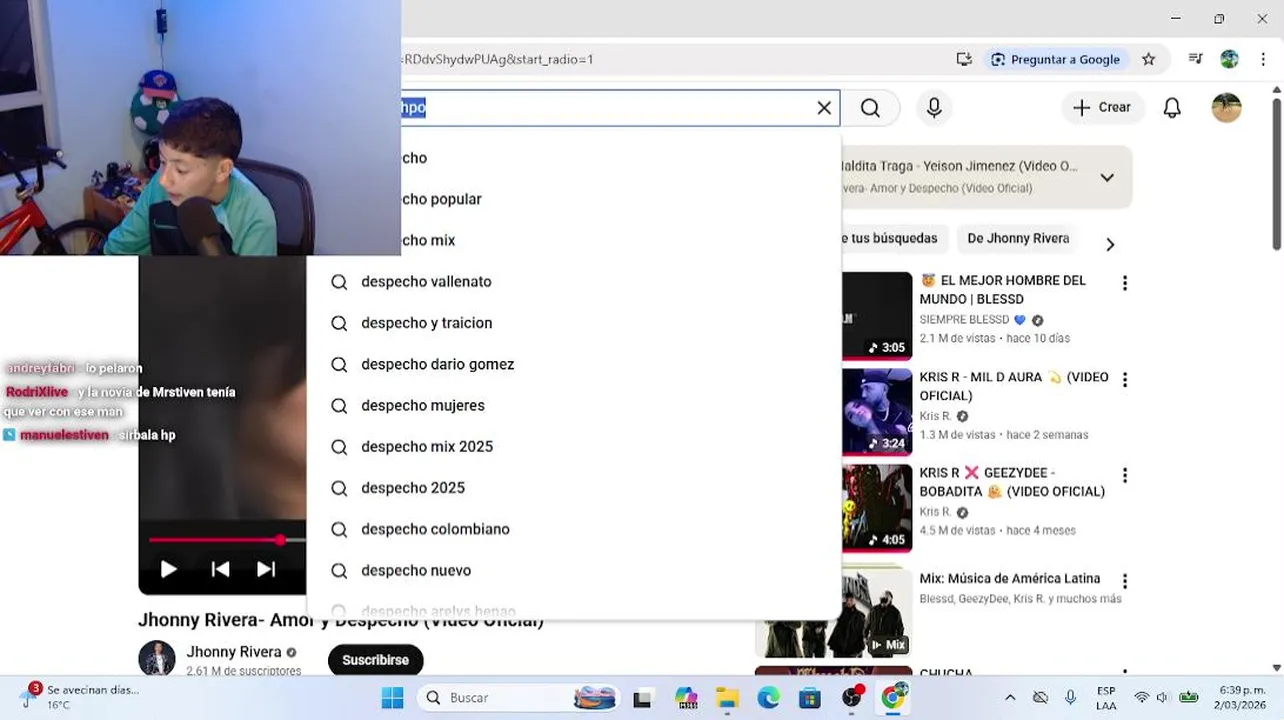Open 'Mix: Música de América Latina' title
This screenshot has width=1284, height=720.
1009,578
